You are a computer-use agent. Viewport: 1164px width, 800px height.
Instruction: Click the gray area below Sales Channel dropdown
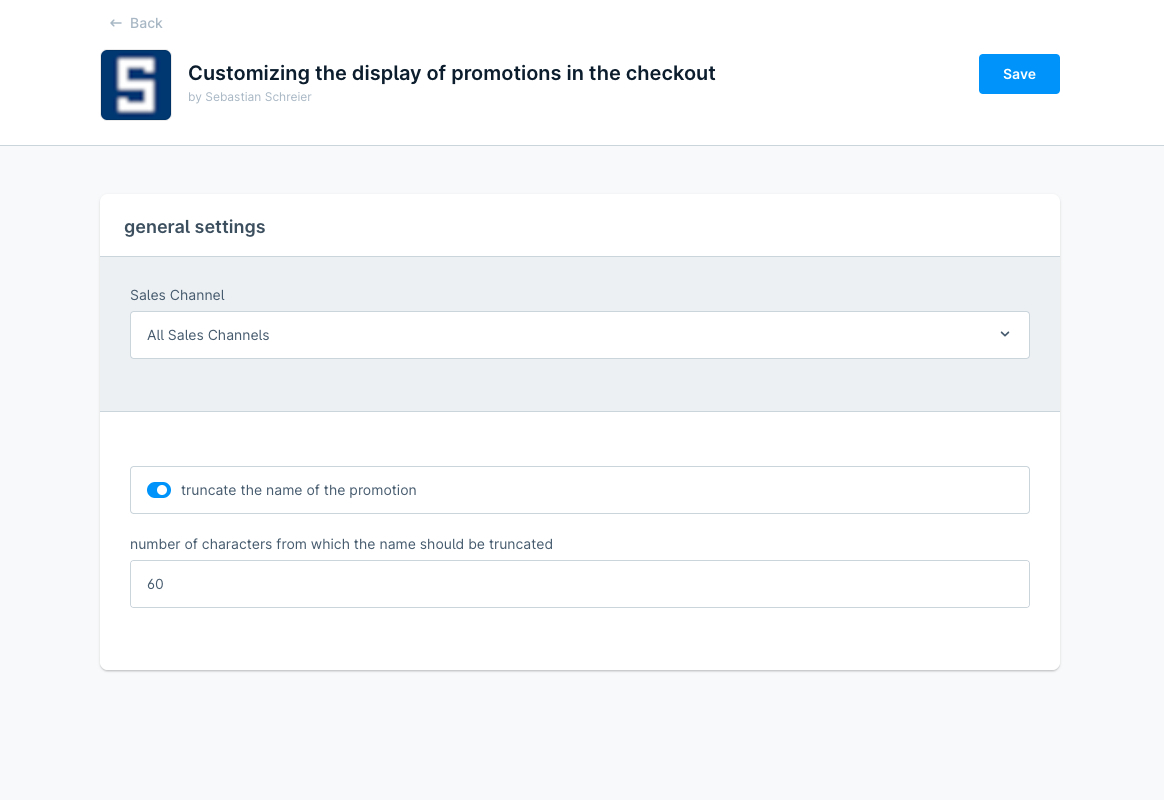(579, 385)
